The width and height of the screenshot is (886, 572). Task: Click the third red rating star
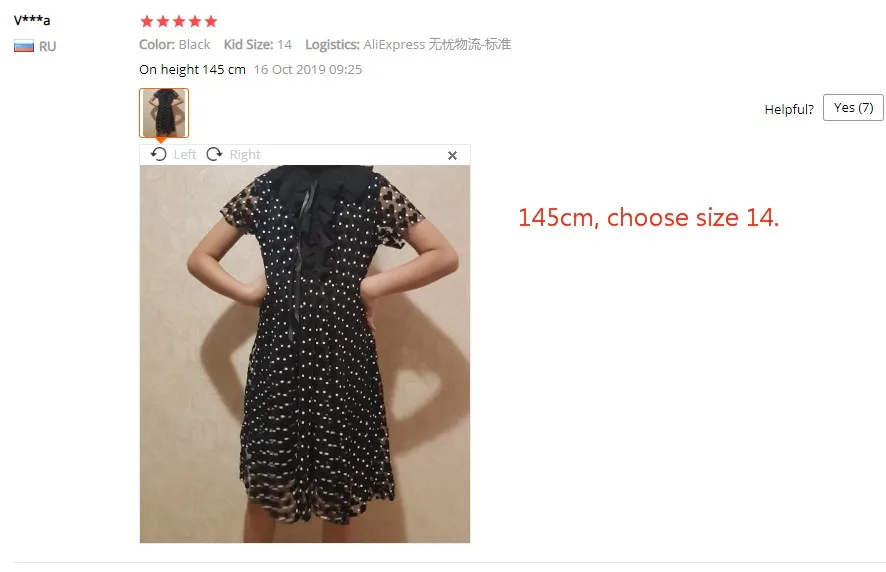(x=179, y=21)
